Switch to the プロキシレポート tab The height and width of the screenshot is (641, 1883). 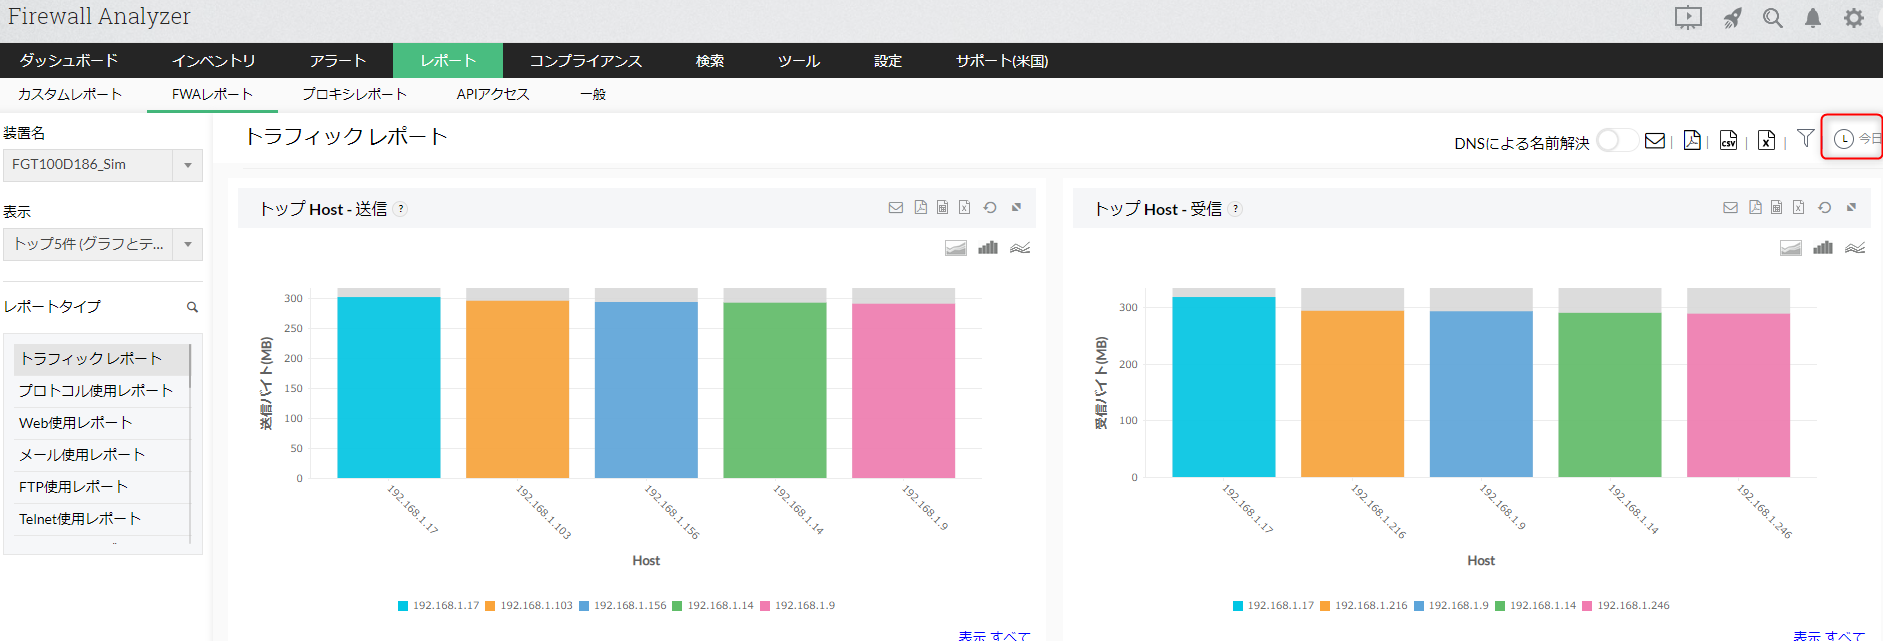coord(354,94)
